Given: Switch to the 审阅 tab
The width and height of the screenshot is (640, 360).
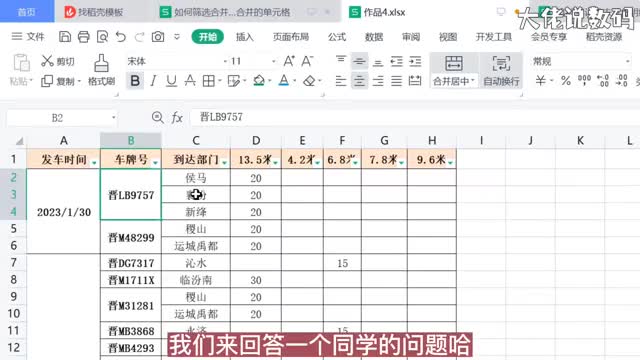Looking at the screenshot, I should (411, 37).
